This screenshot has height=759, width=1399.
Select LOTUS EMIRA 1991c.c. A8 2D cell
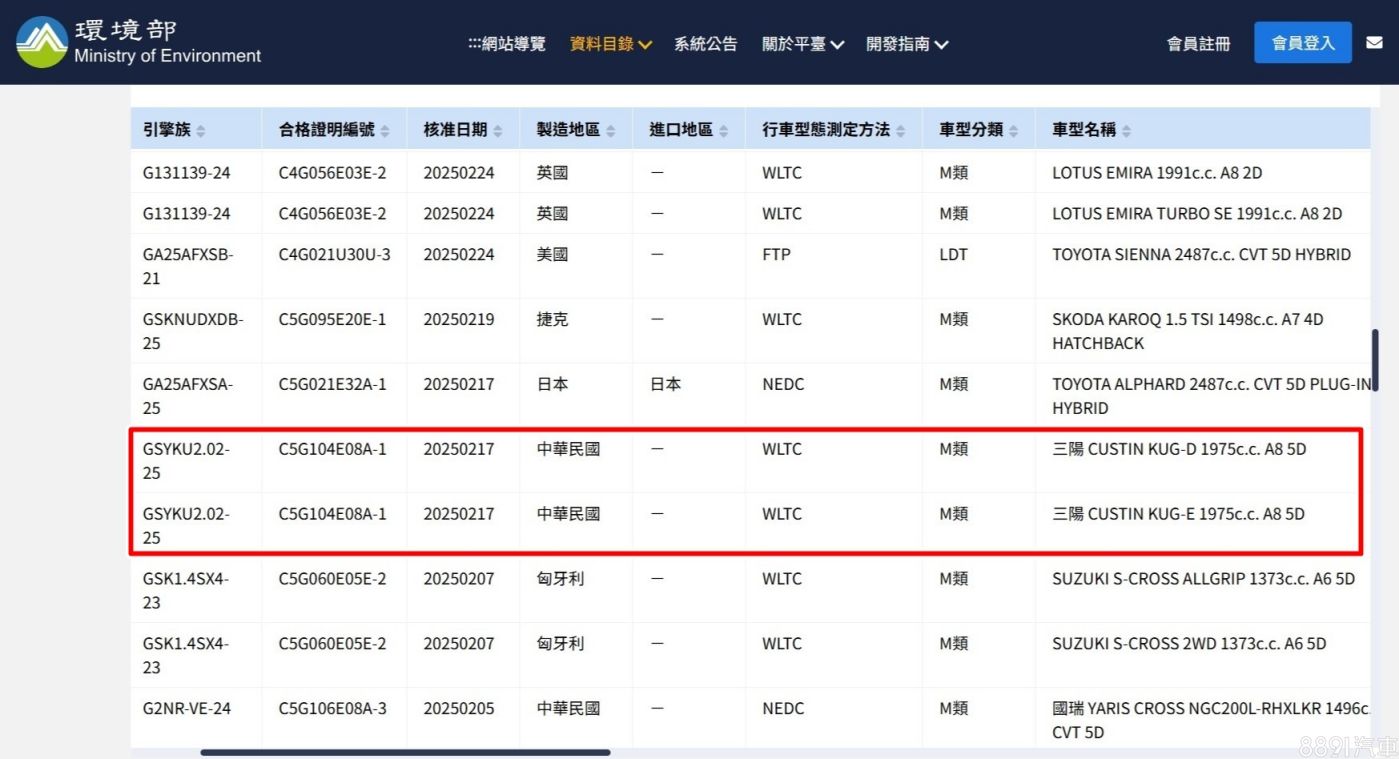[1157, 173]
